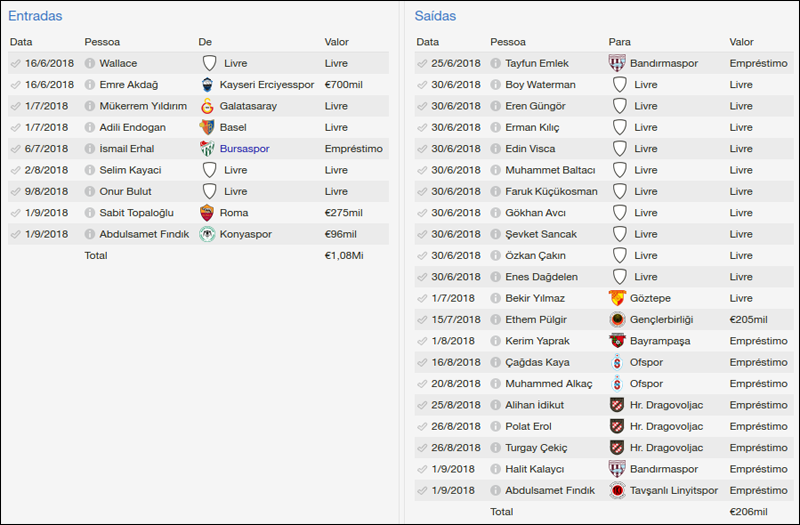The width and height of the screenshot is (800, 525).
Task: Open the Saídas section heading
Action: pyautogui.click(x=435, y=16)
